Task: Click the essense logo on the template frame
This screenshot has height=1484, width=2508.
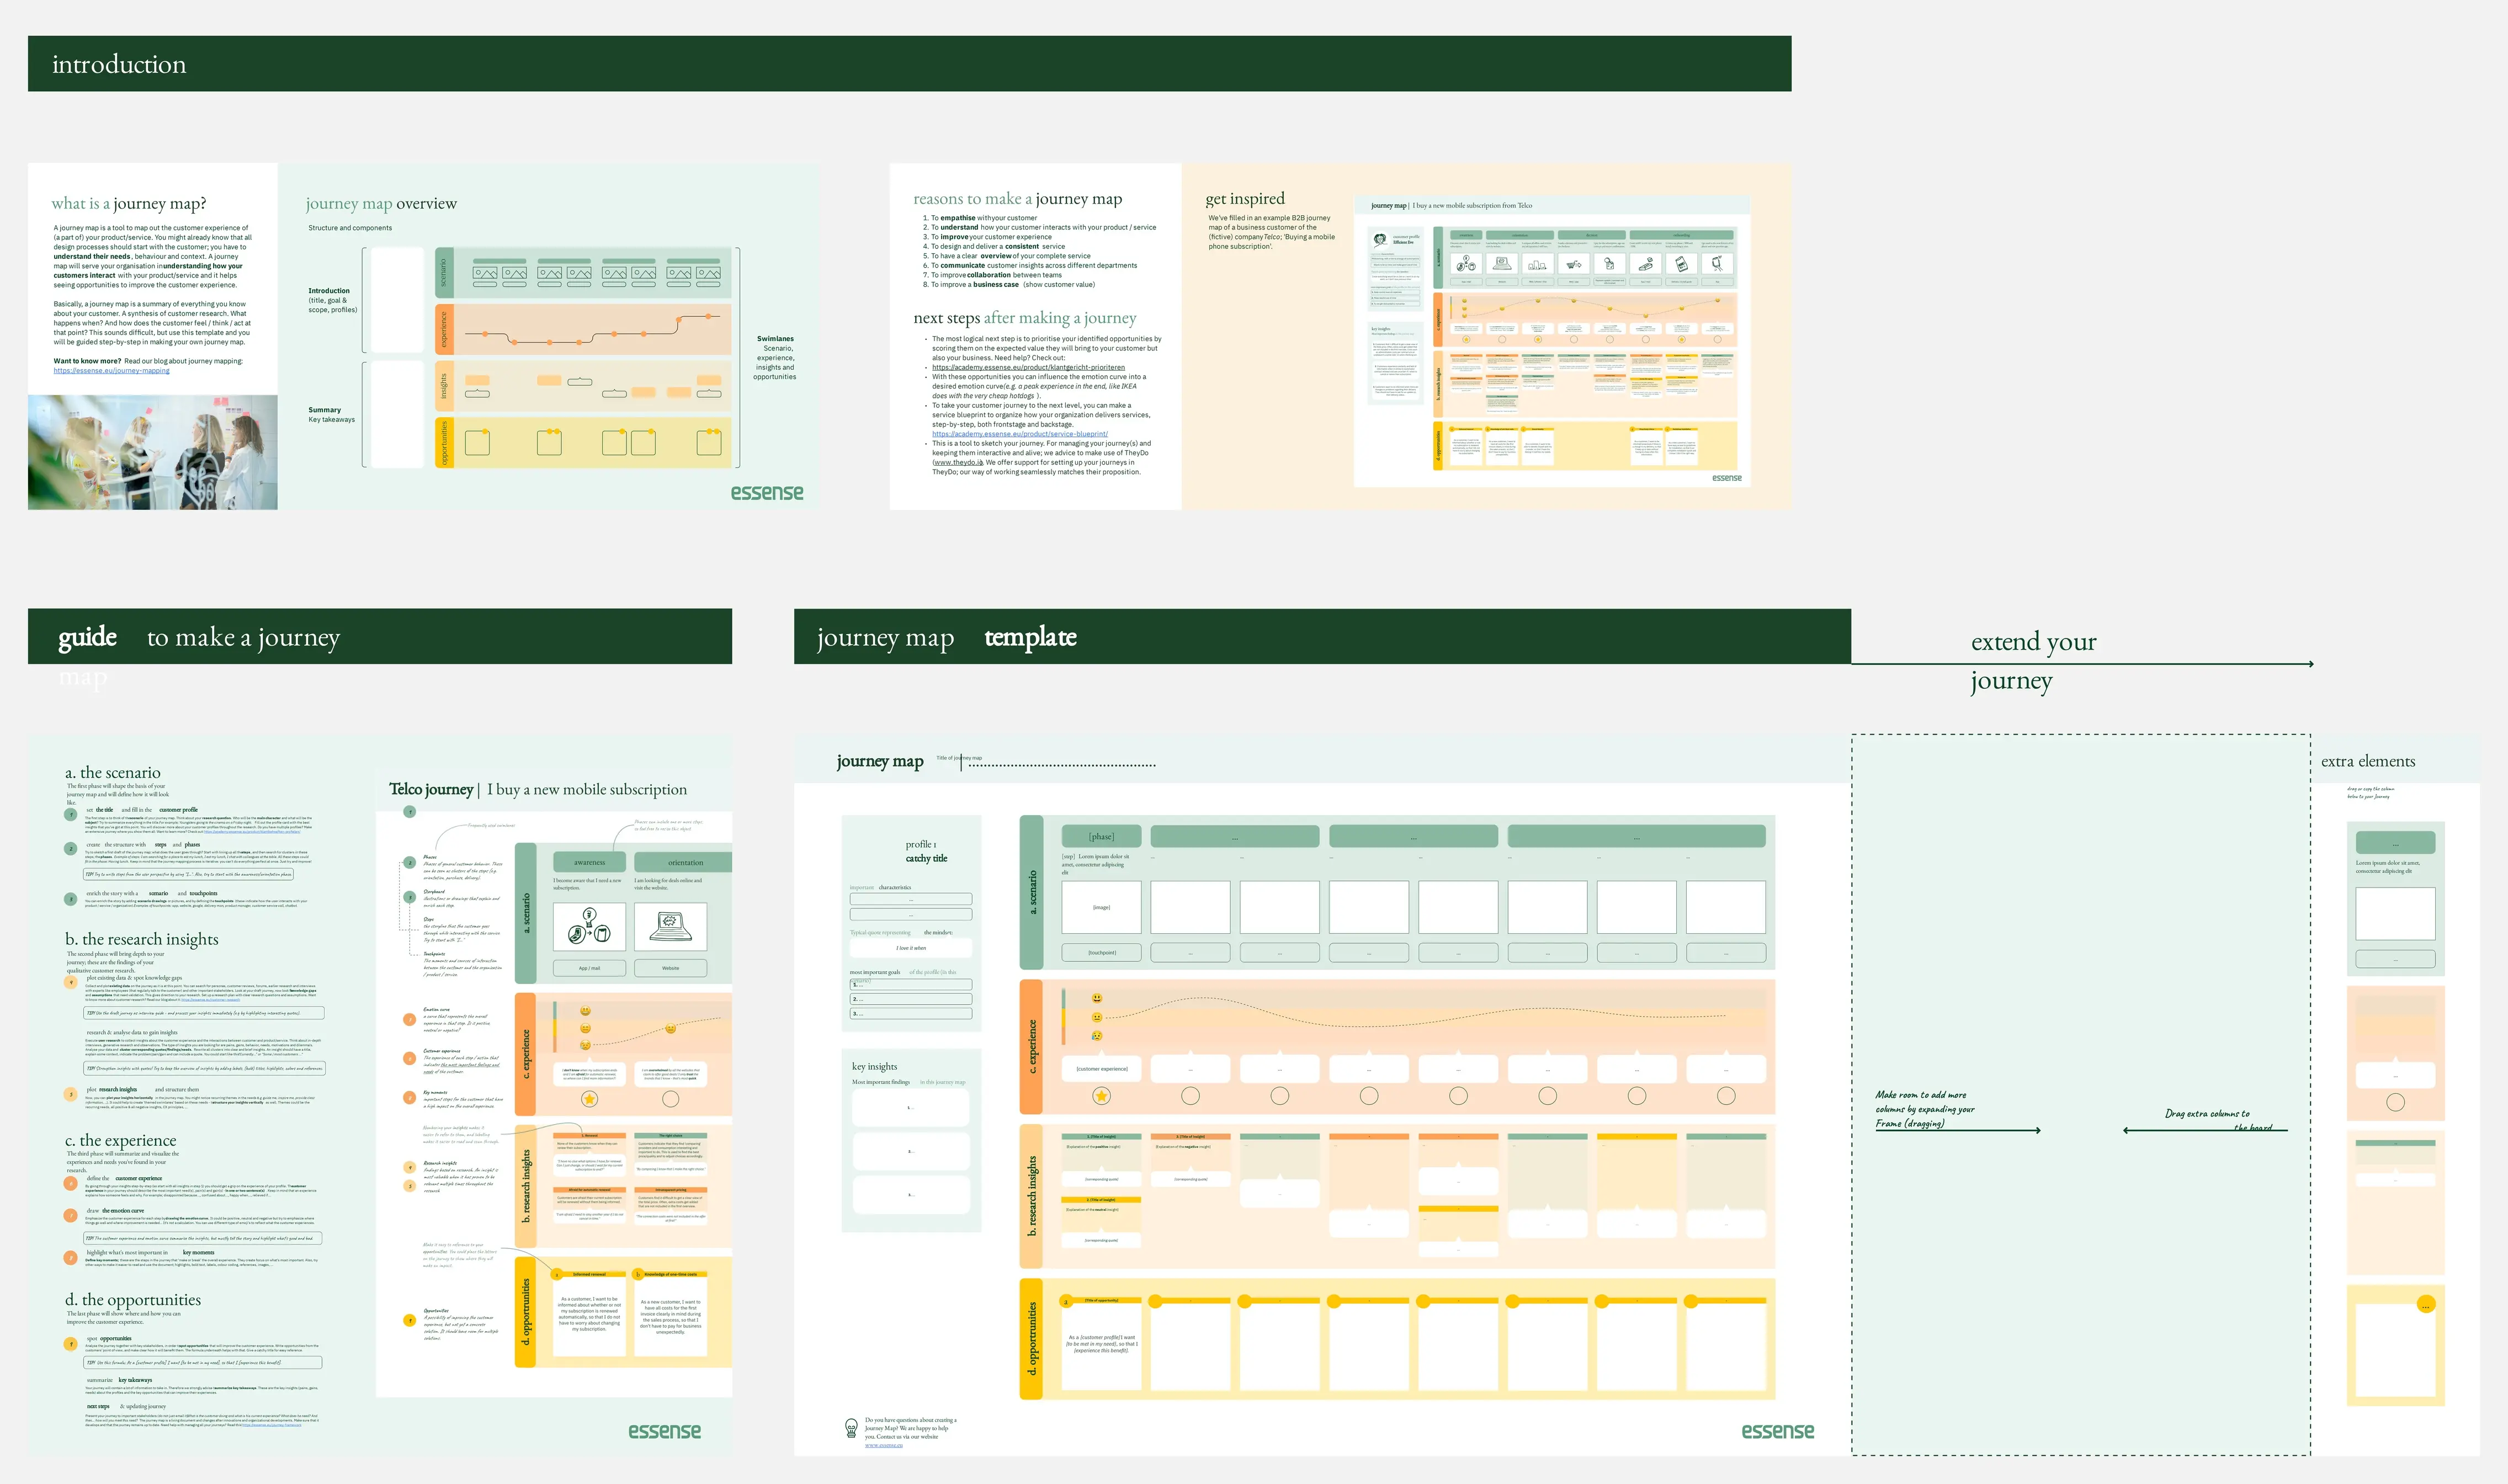Action: pos(1777,1431)
